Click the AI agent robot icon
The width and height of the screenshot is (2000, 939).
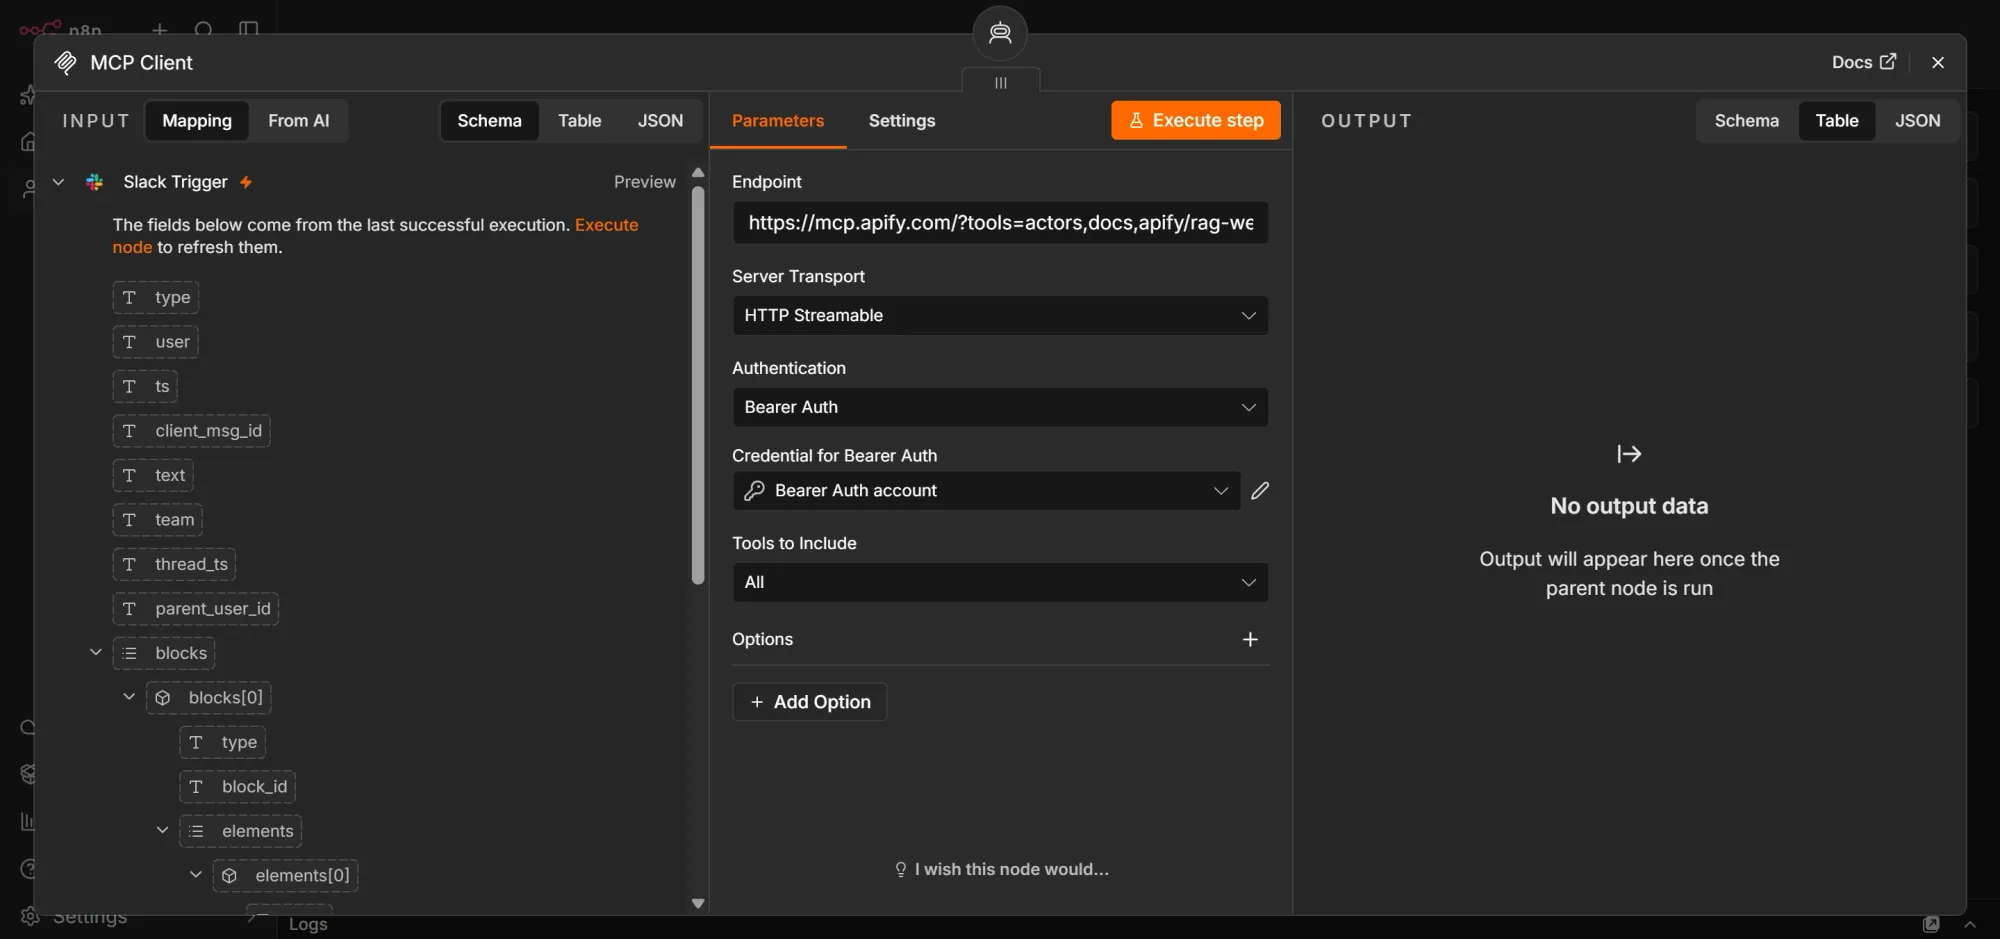click(1000, 34)
